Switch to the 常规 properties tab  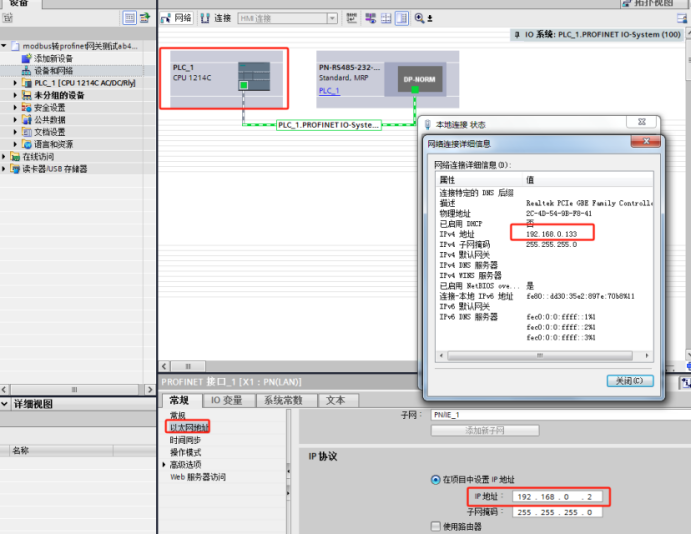pos(180,400)
